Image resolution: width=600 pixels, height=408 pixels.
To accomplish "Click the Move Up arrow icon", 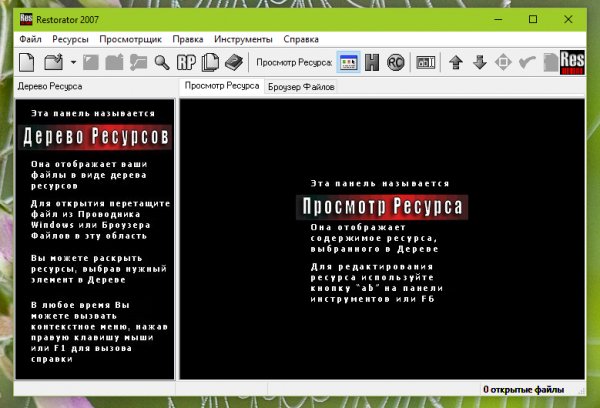I will (x=456, y=62).
